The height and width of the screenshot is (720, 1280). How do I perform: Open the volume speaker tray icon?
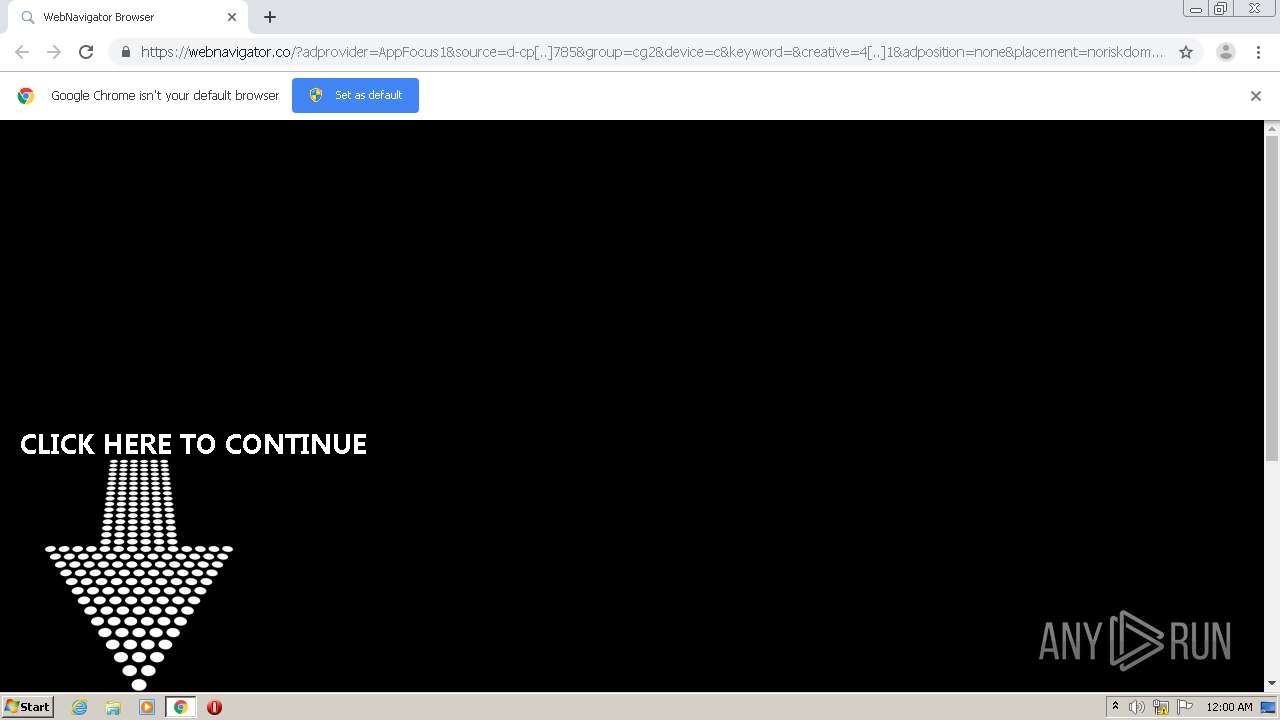tap(1137, 707)
